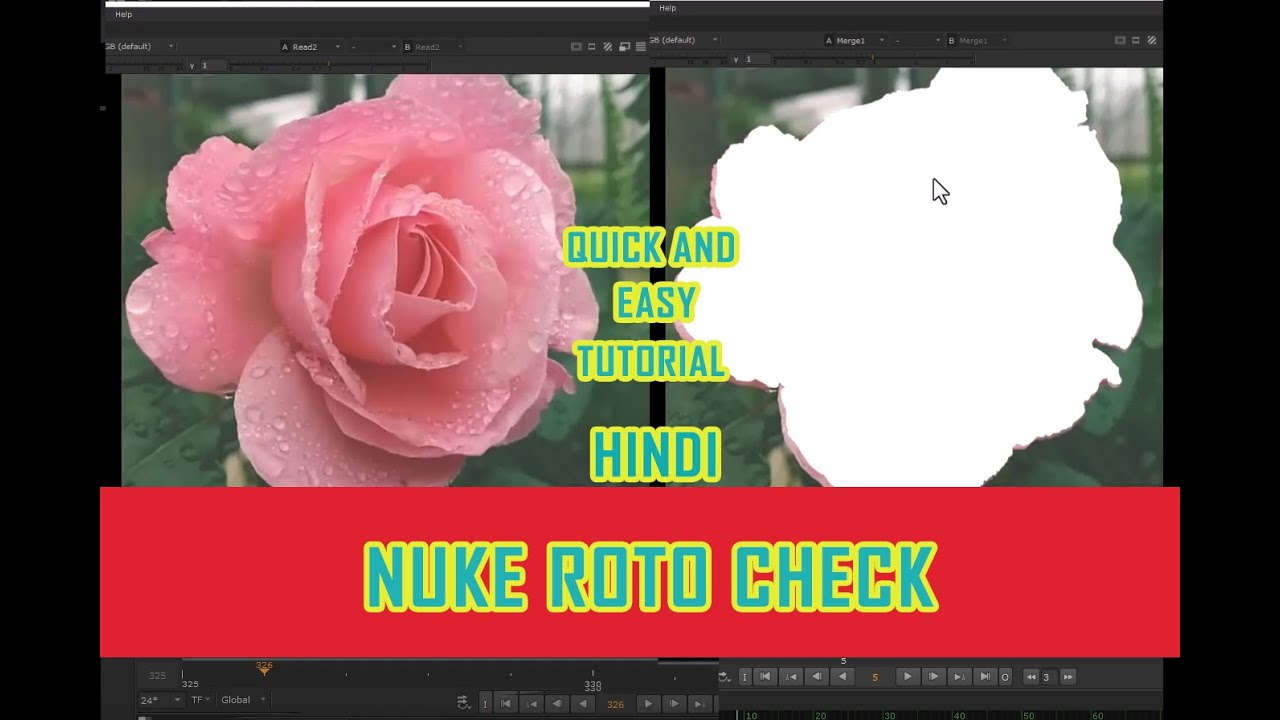Open the A input Read2 dropdown
1280x720 pixels.
tap(312, 47)
